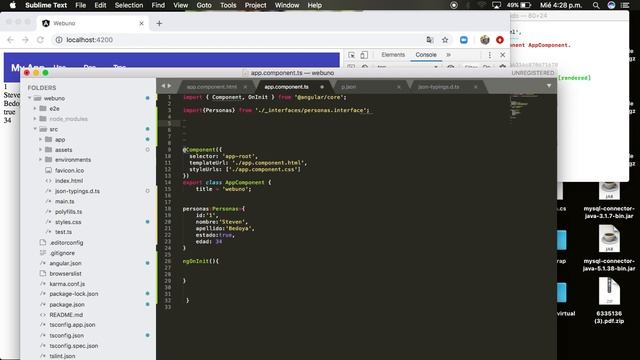Screen dimensions: 640x360
Task: Click unsaved dot on app.component.ts tab
Action: pos(322,87)
